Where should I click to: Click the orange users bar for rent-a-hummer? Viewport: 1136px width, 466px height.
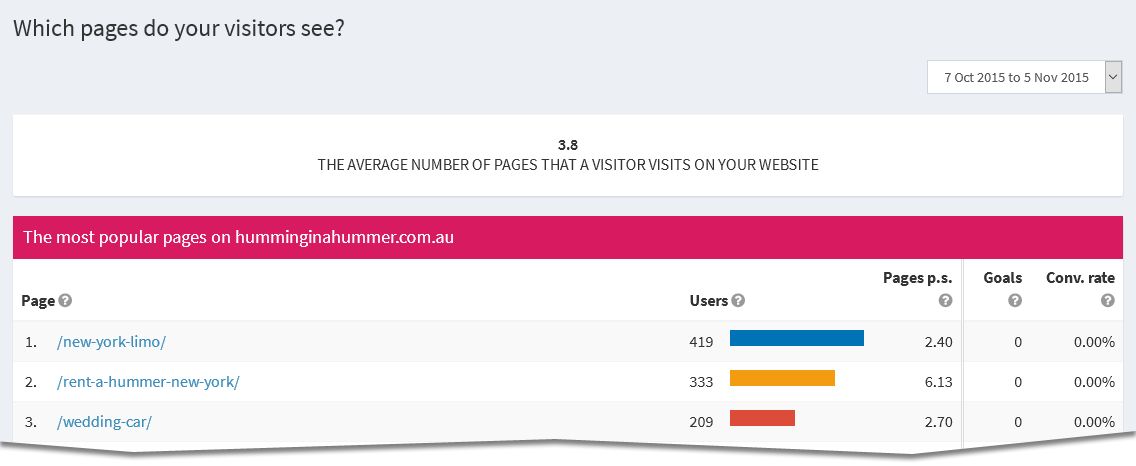coord(782,378)
